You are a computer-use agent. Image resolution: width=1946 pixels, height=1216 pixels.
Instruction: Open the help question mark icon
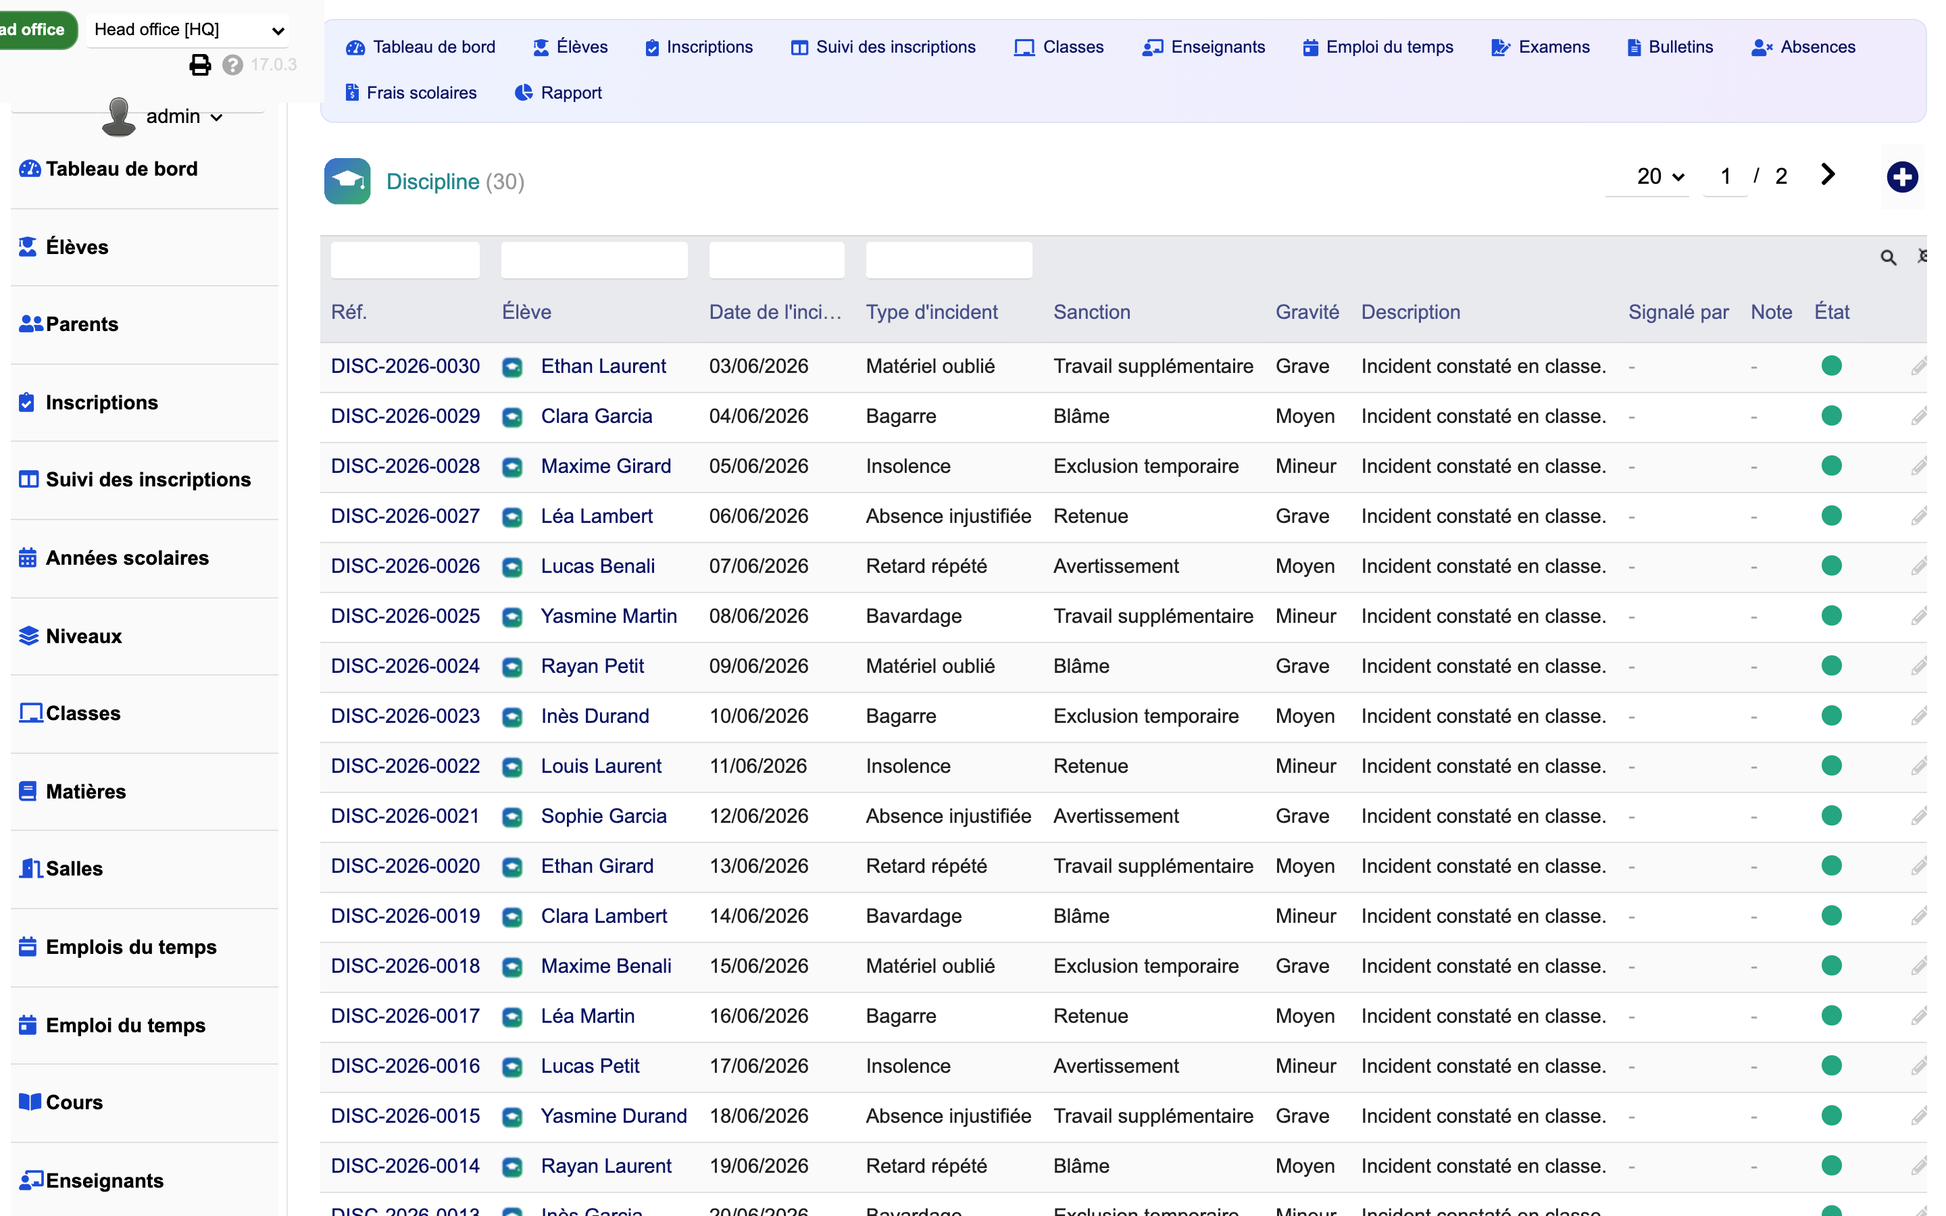[x=233, y=65]
